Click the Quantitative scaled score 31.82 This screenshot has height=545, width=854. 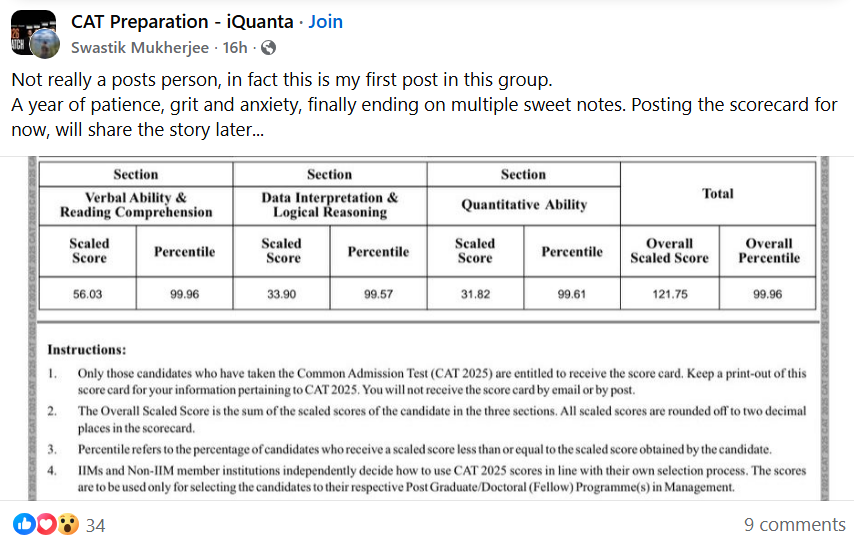pos(474,295)
